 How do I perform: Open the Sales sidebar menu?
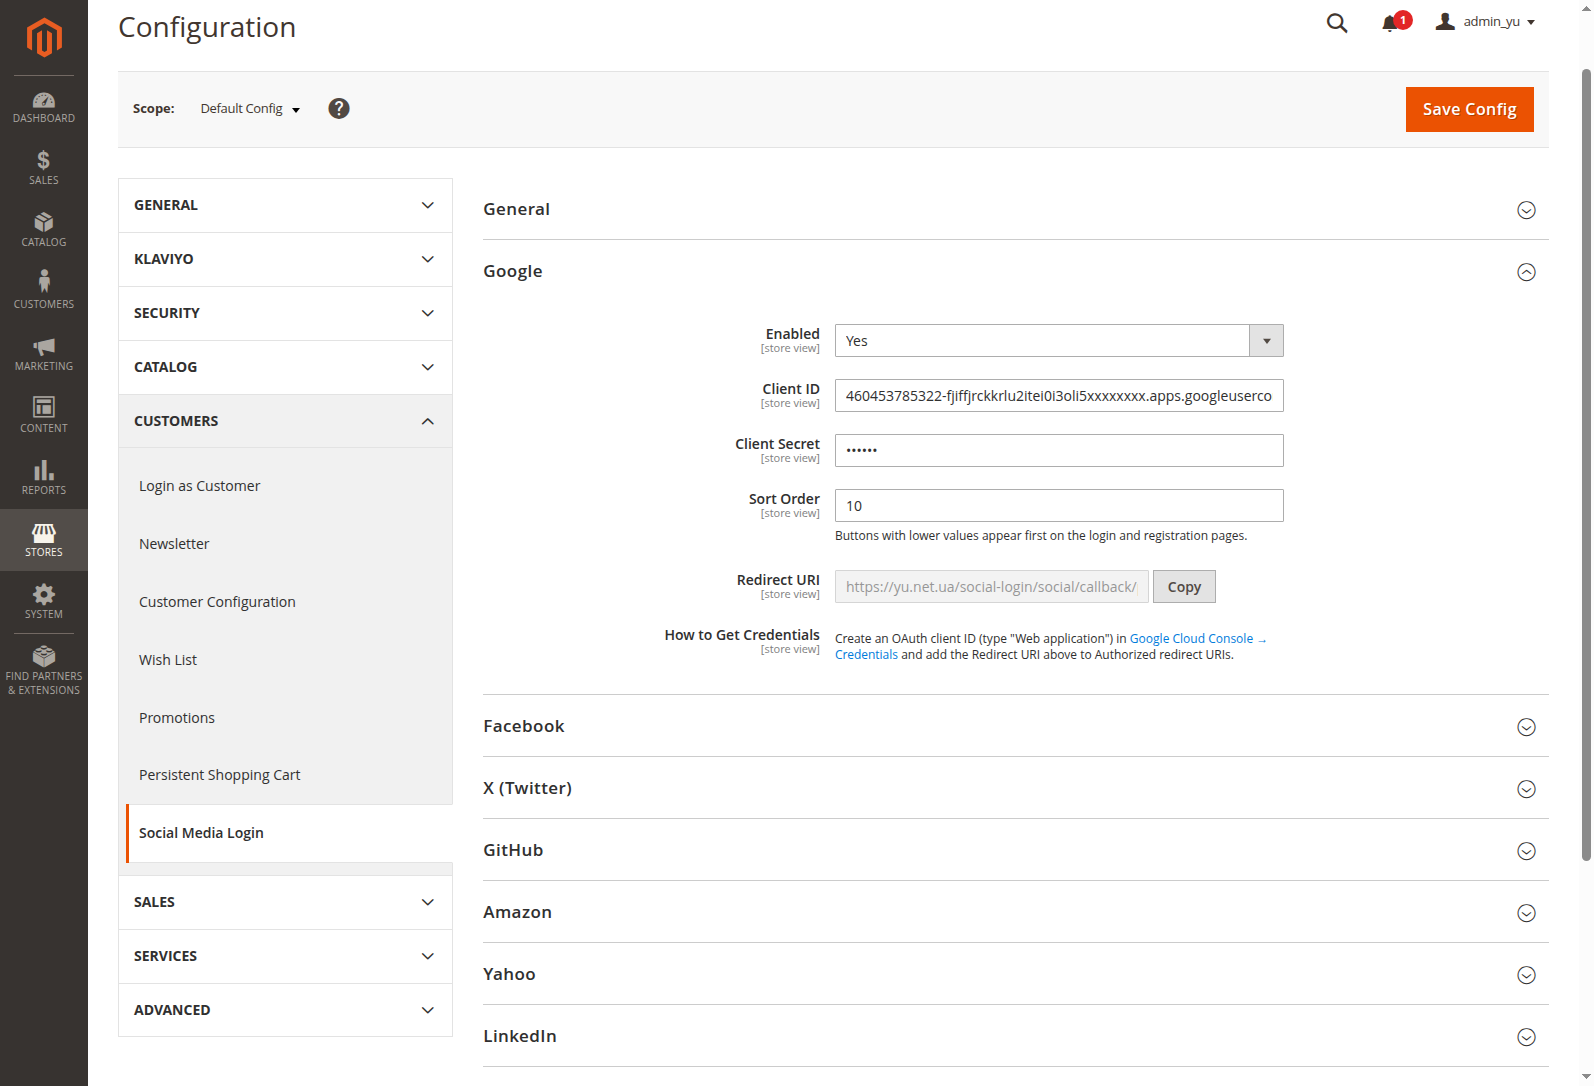(44, 168)
